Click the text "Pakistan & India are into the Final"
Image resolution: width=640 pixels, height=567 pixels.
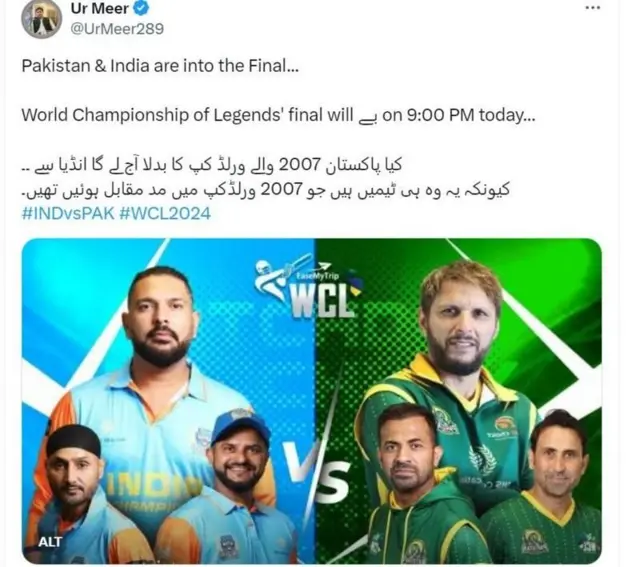click(x=160, y=66)
